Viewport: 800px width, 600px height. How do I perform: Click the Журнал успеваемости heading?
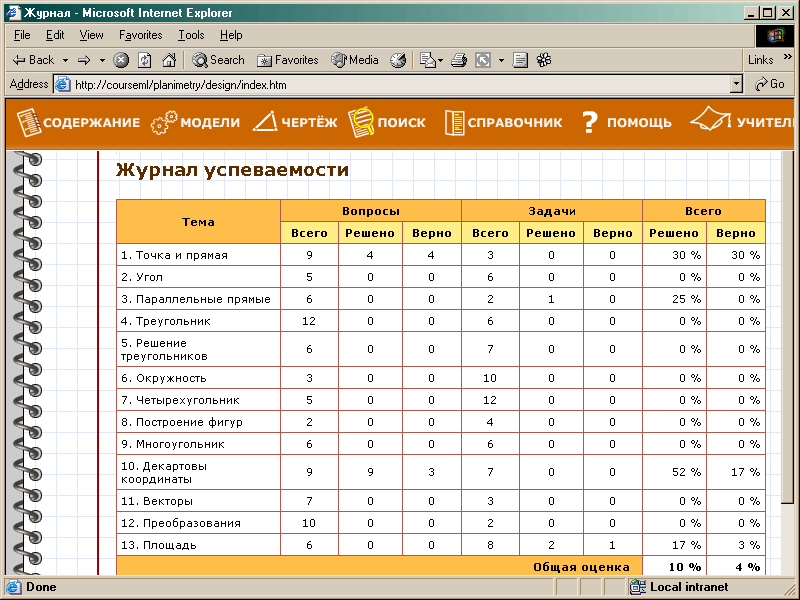coord(232,169)
